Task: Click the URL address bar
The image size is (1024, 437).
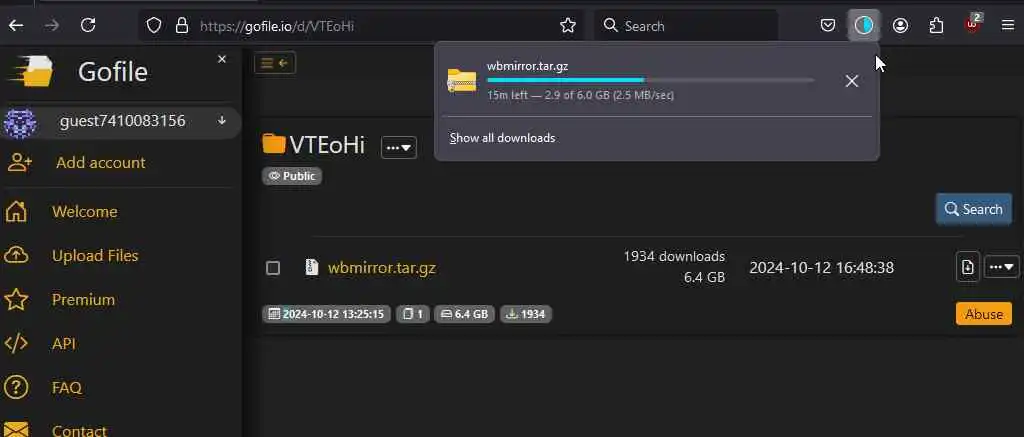Action: point(358,25)
